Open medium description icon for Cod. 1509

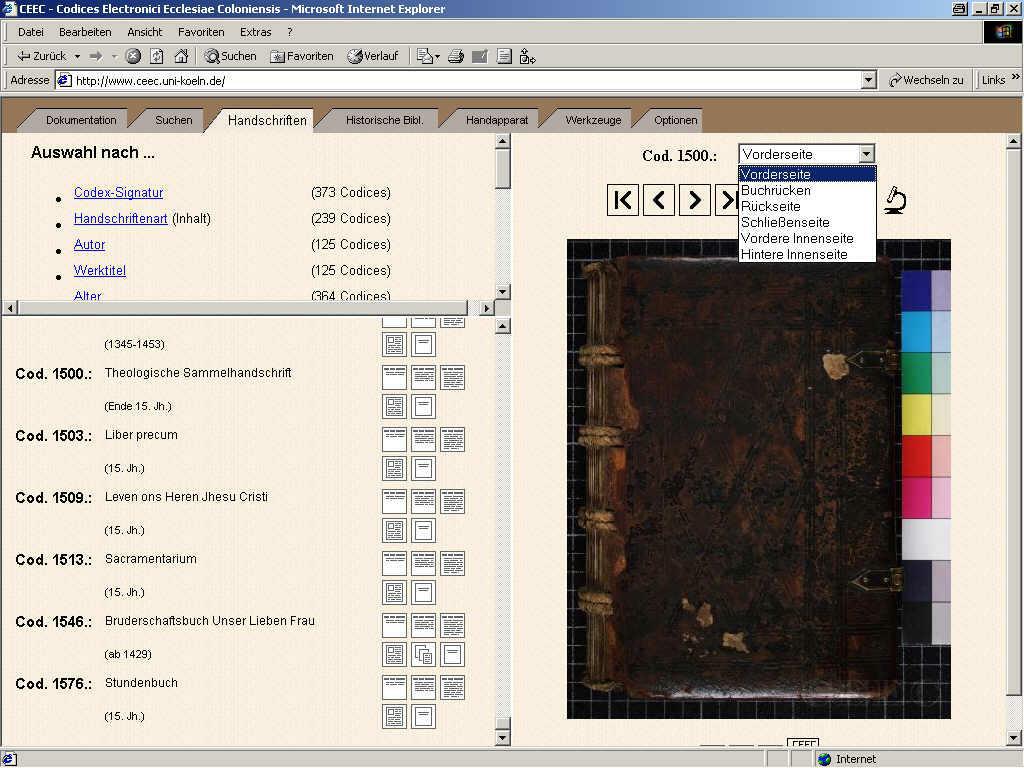click(423, 502)
